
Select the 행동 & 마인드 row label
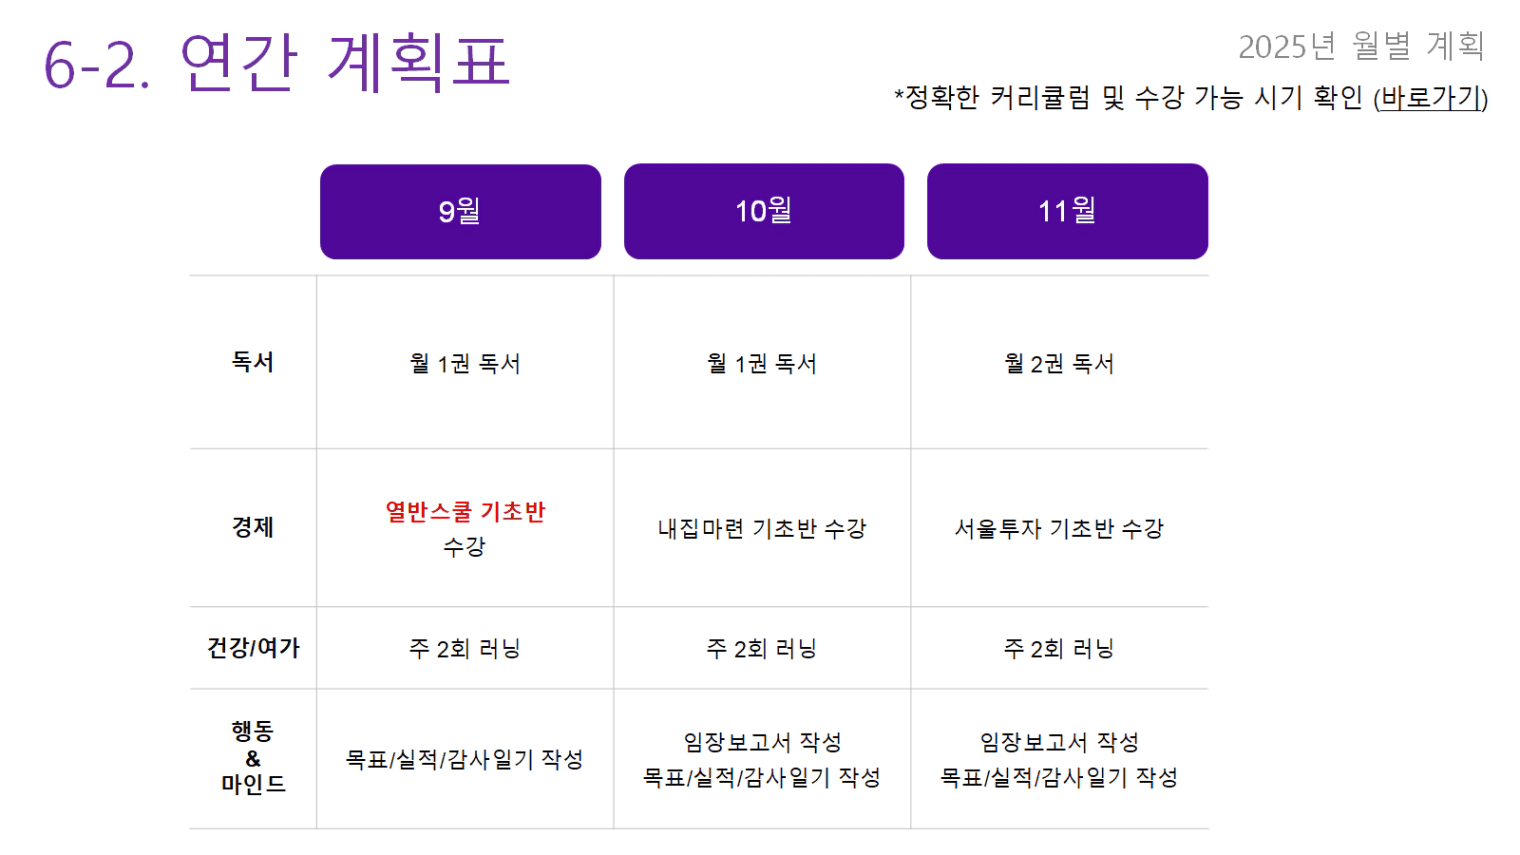point(253,758)
